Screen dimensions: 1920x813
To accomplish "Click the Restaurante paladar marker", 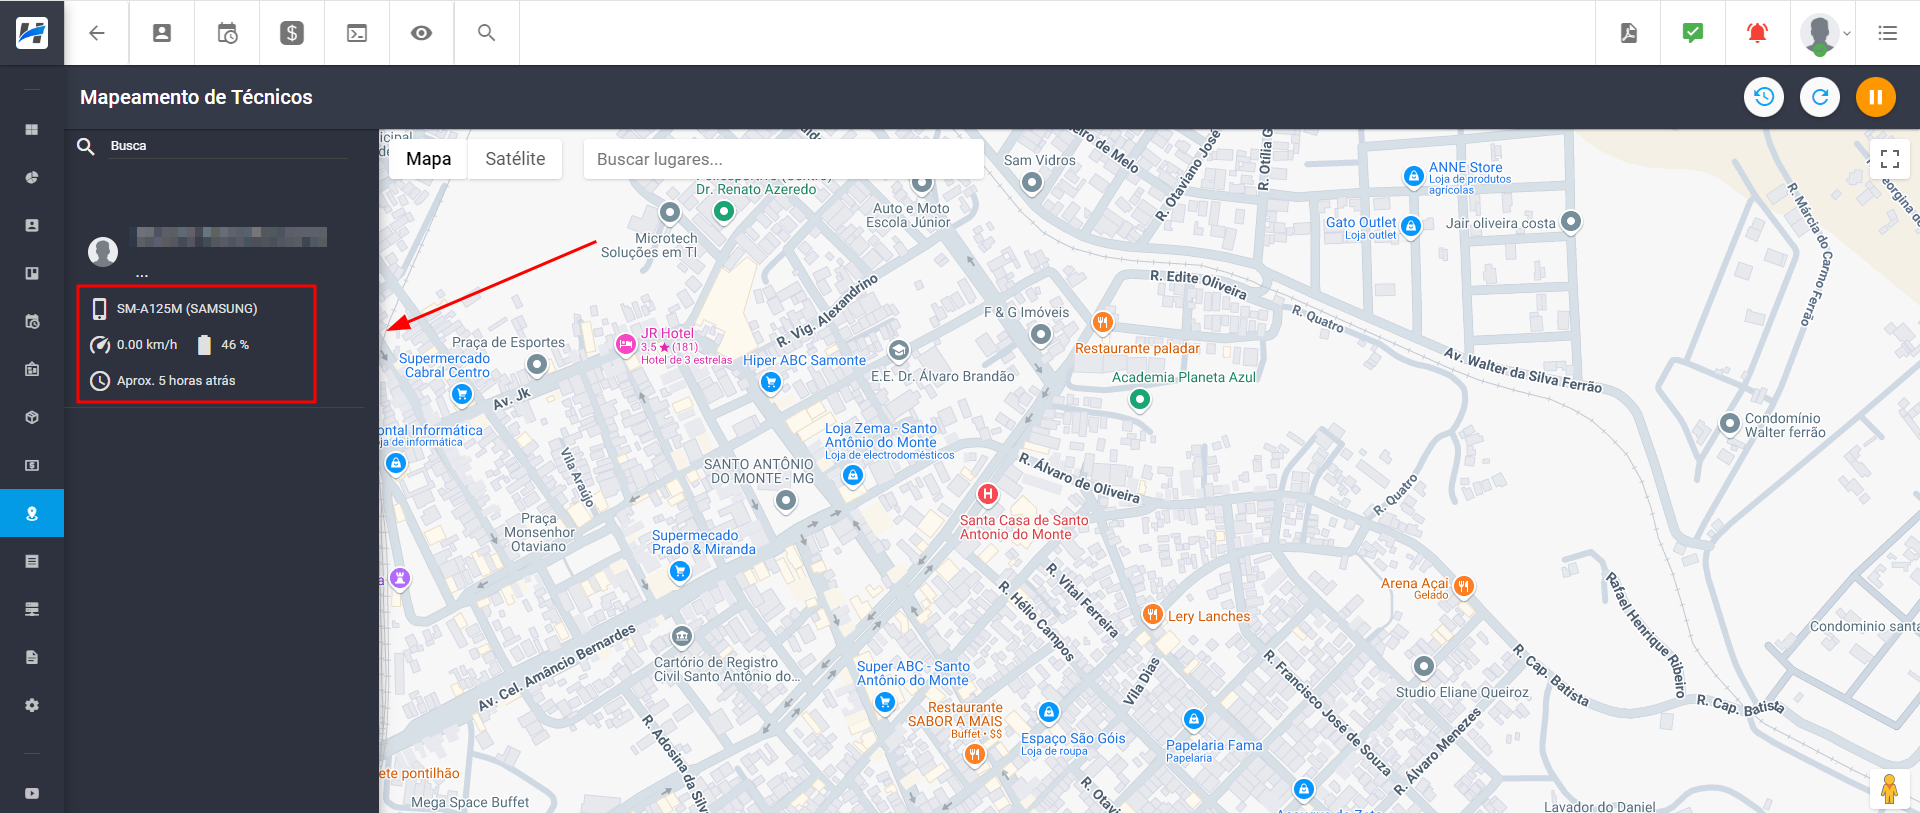I will 1102,322.
